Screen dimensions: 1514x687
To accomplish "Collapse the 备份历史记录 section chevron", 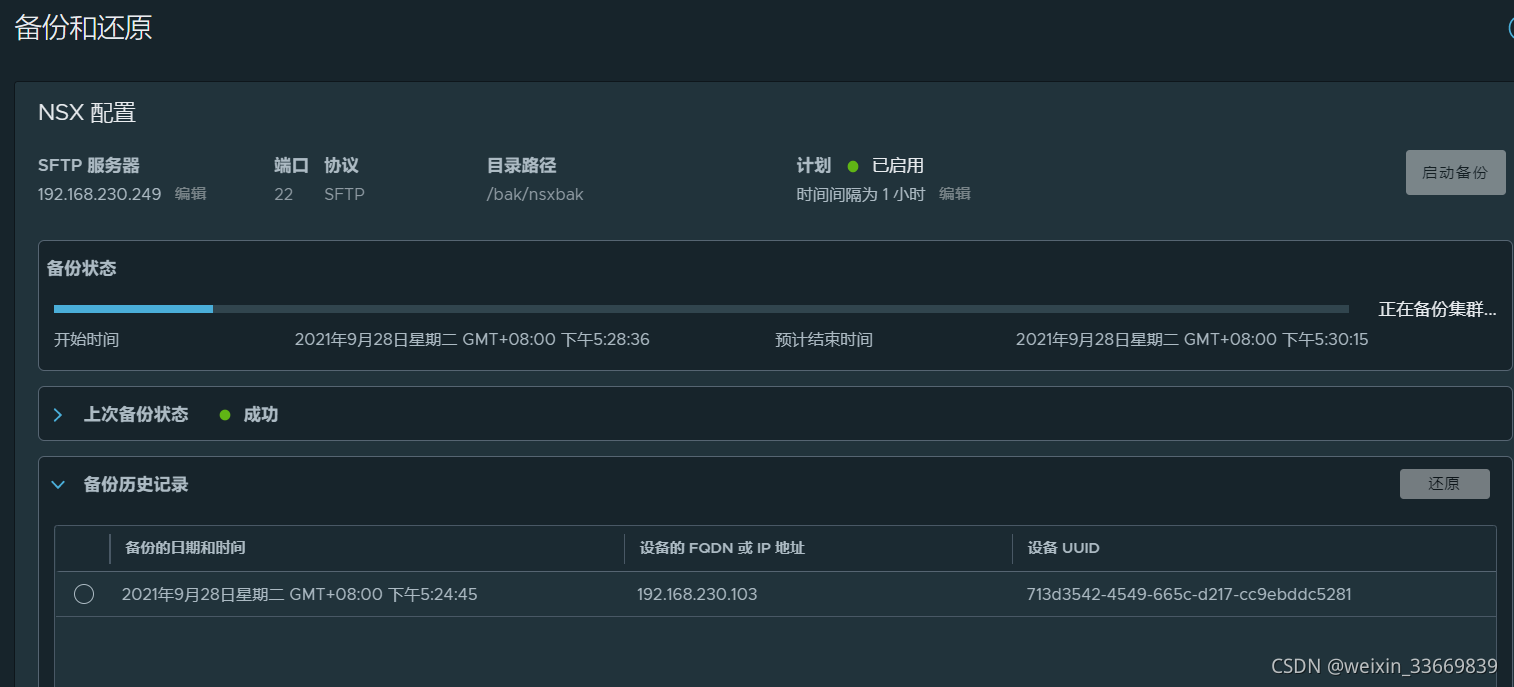I will click(59, 485).
